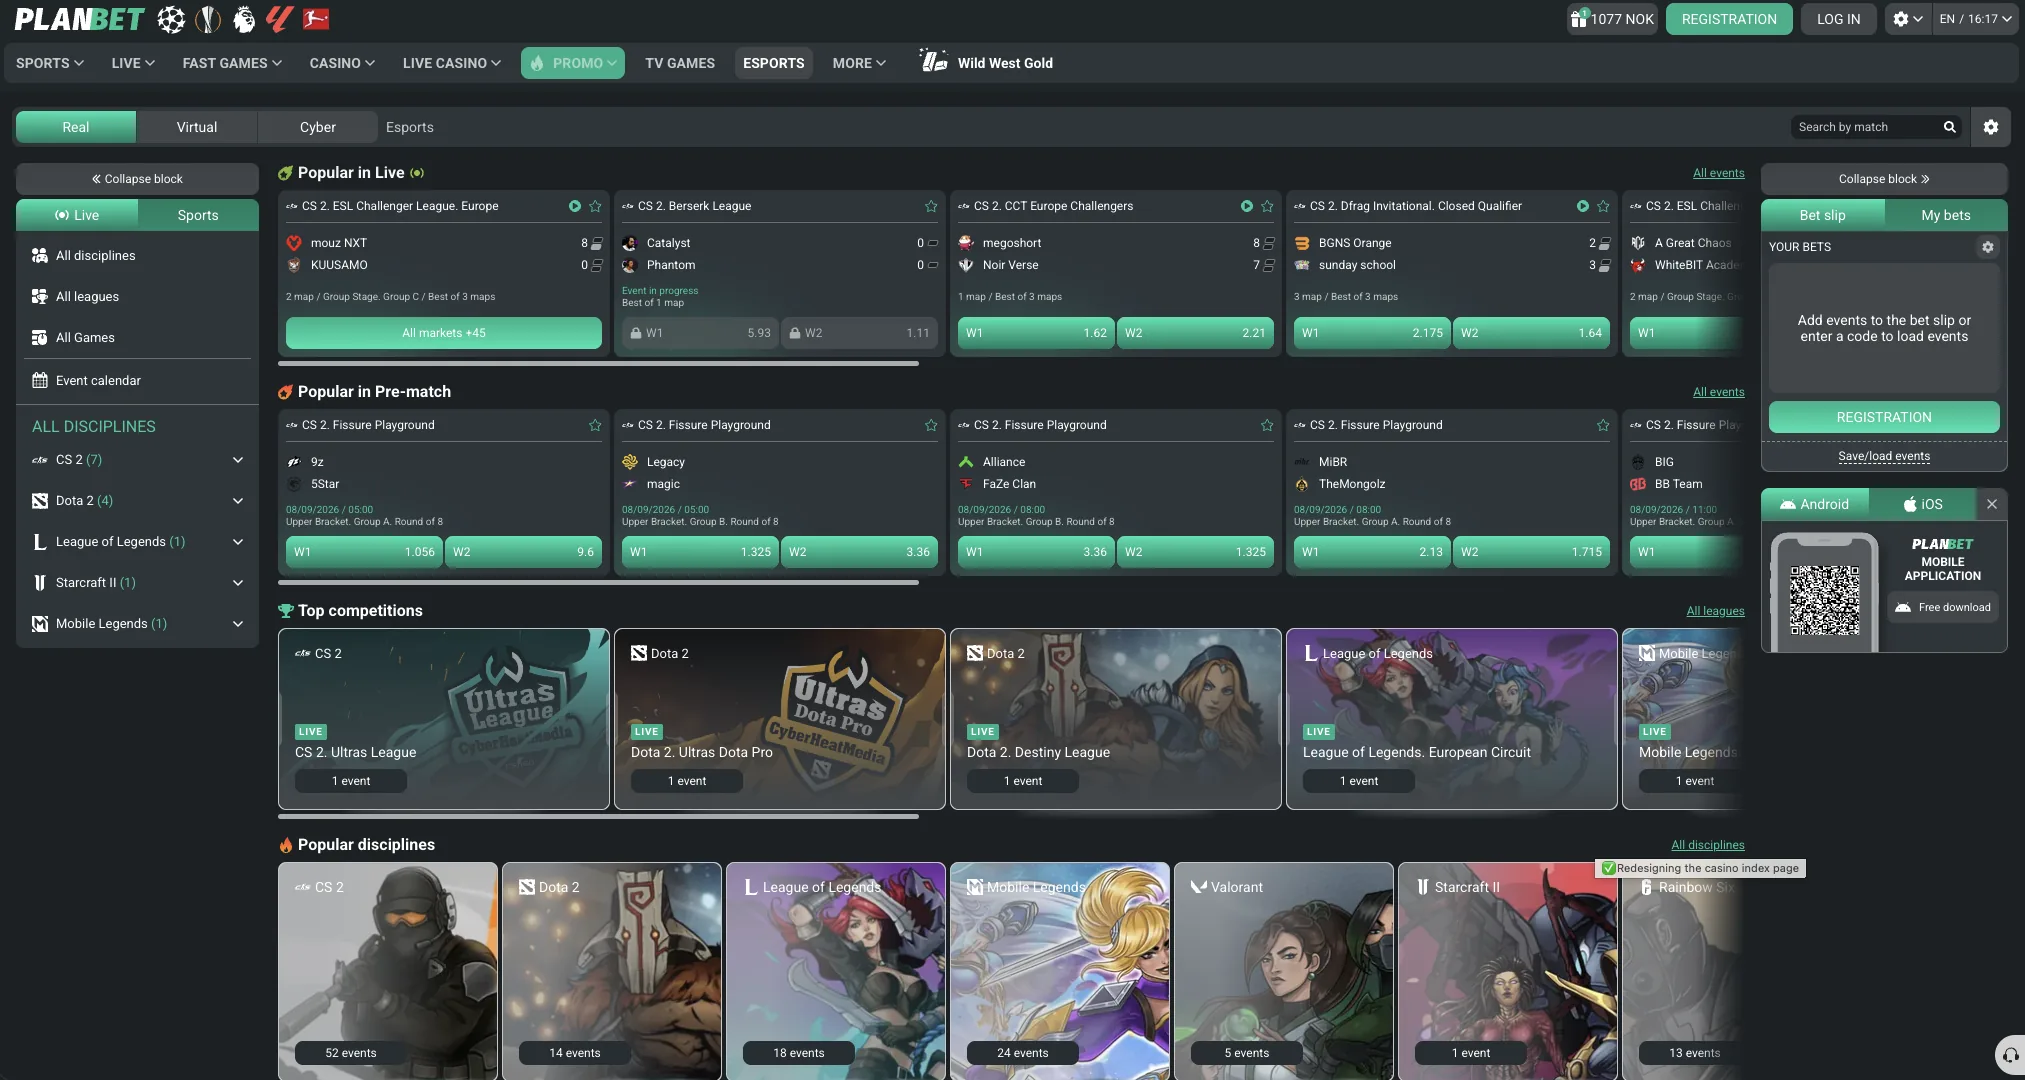Screen dimensions: 2025x1080
Task: Select the iOS app tab
Action: click(1922, 504)
